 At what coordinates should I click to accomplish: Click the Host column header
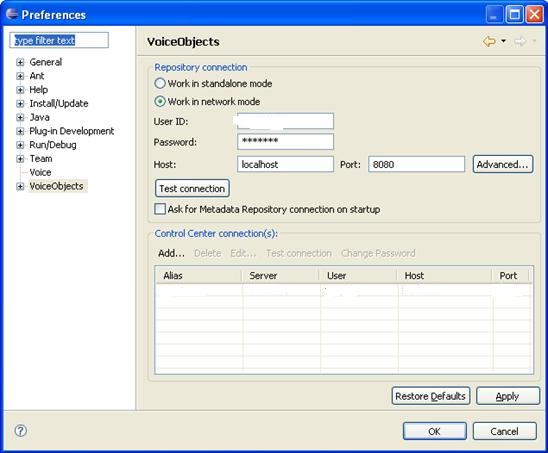pos(444,275)
